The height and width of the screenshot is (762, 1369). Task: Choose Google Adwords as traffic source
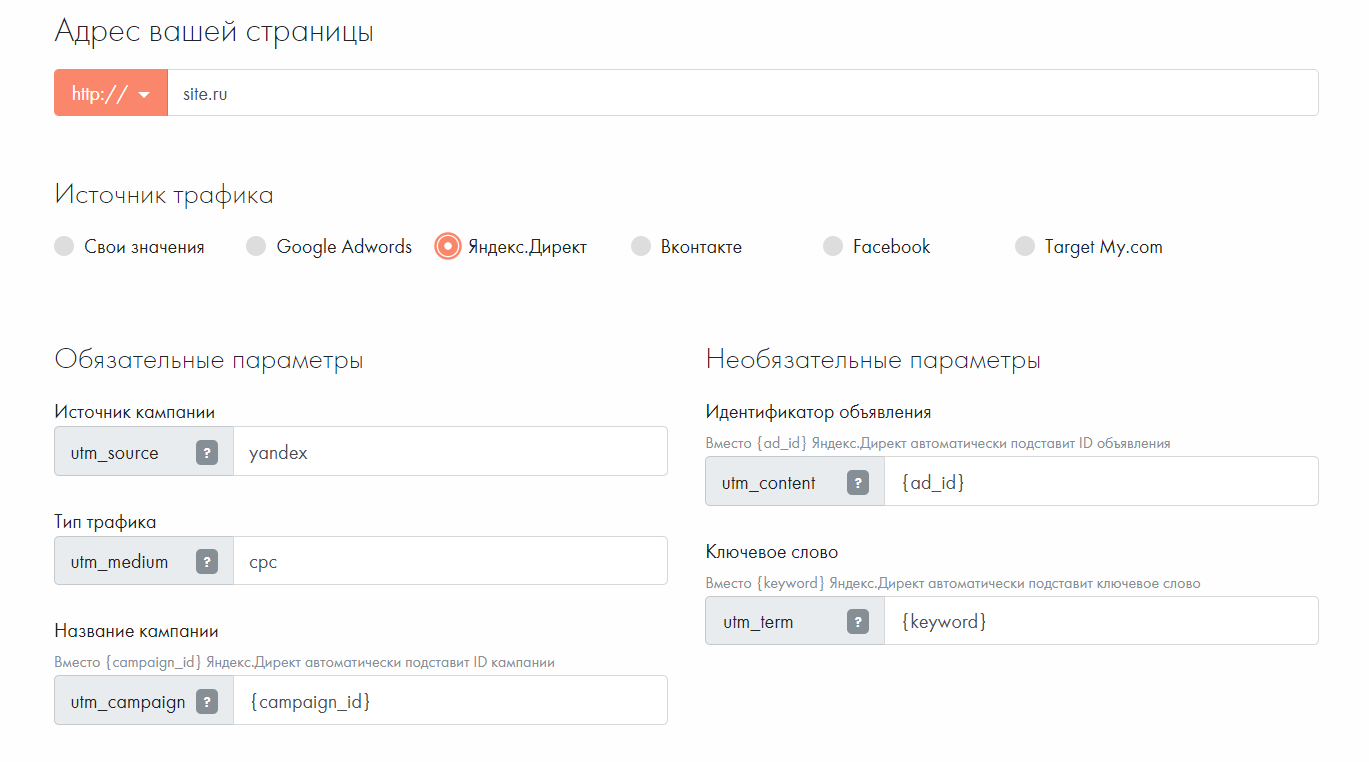[x=256, y=246]
